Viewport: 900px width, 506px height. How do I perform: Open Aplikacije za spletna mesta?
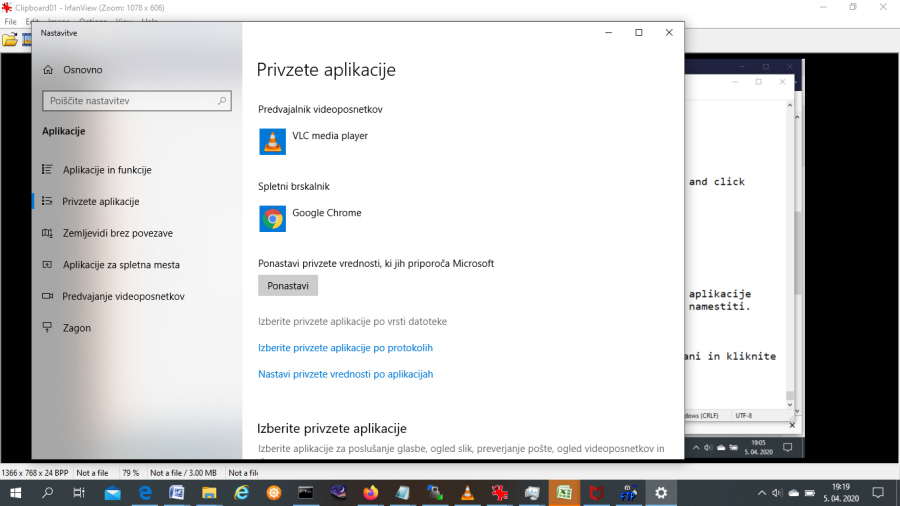click(x=120, y=265)
